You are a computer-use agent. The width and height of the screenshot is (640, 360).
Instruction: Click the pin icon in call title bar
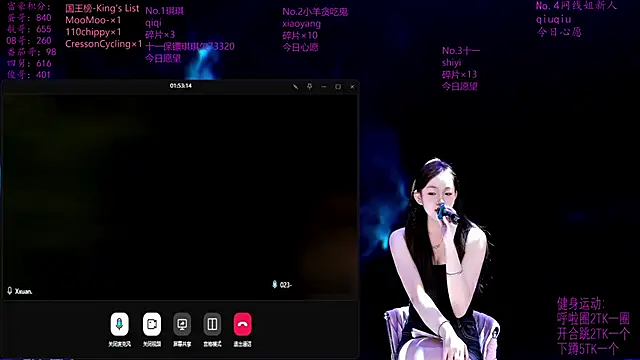[x=309, y=87]
